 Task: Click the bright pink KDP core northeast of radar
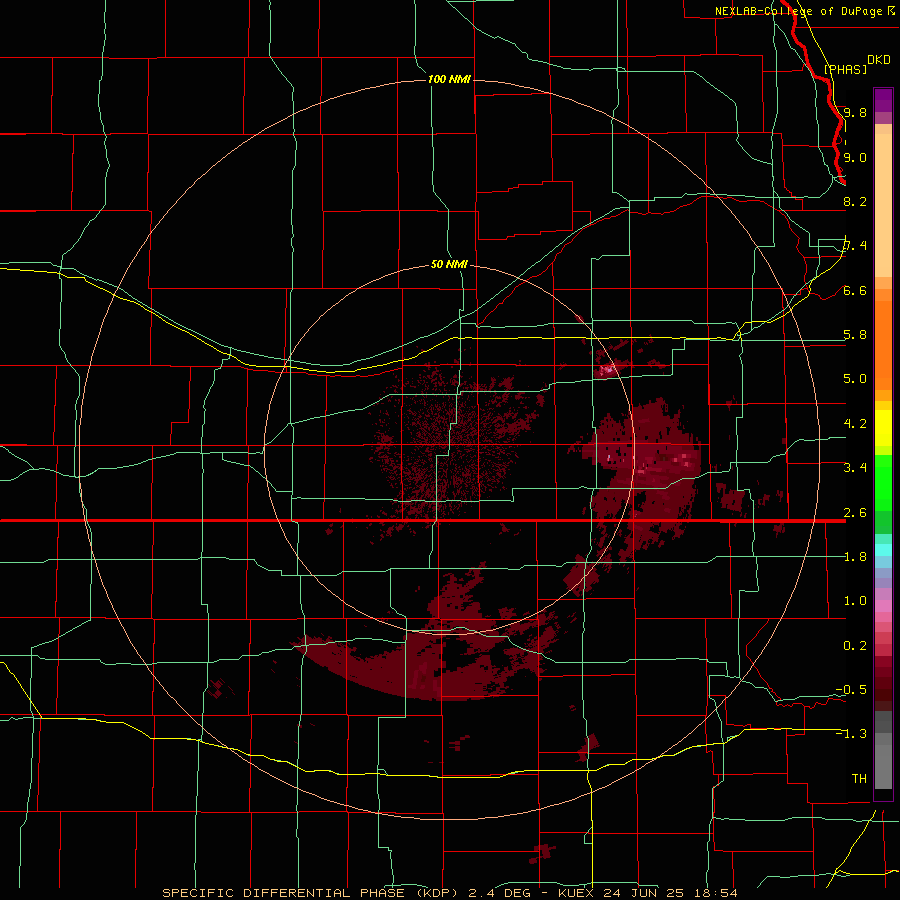tap(607, 369)
